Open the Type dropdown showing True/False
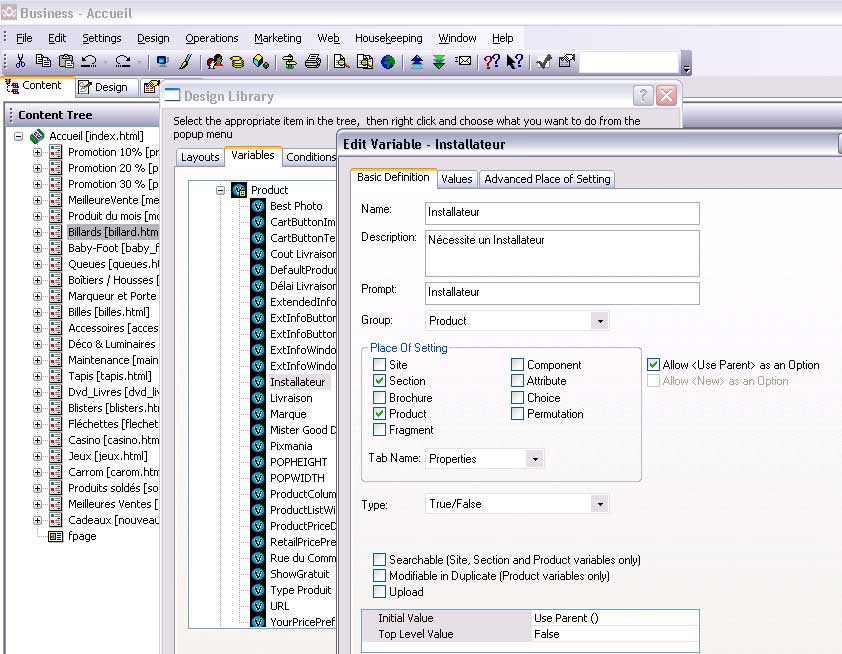The height and width of the screenshot is (654, 842). 598,504
